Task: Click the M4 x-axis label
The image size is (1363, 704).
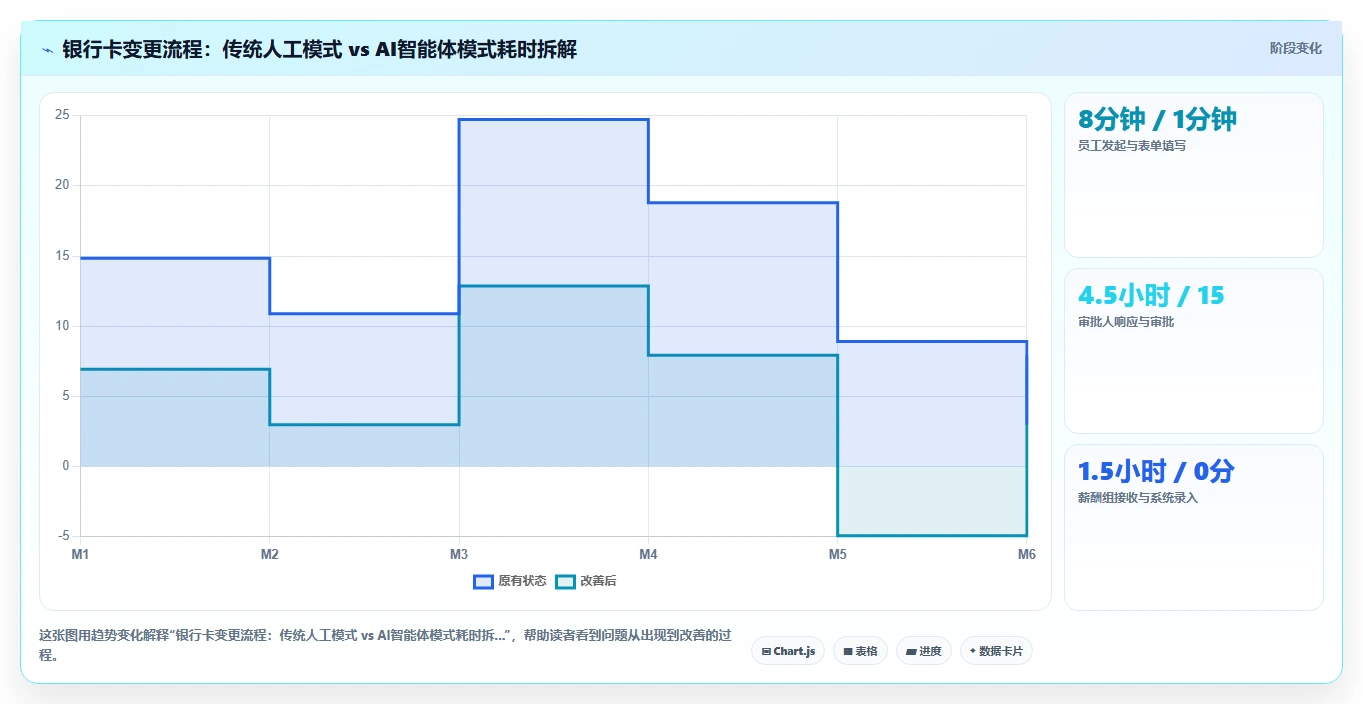Action: click(648, 553)
